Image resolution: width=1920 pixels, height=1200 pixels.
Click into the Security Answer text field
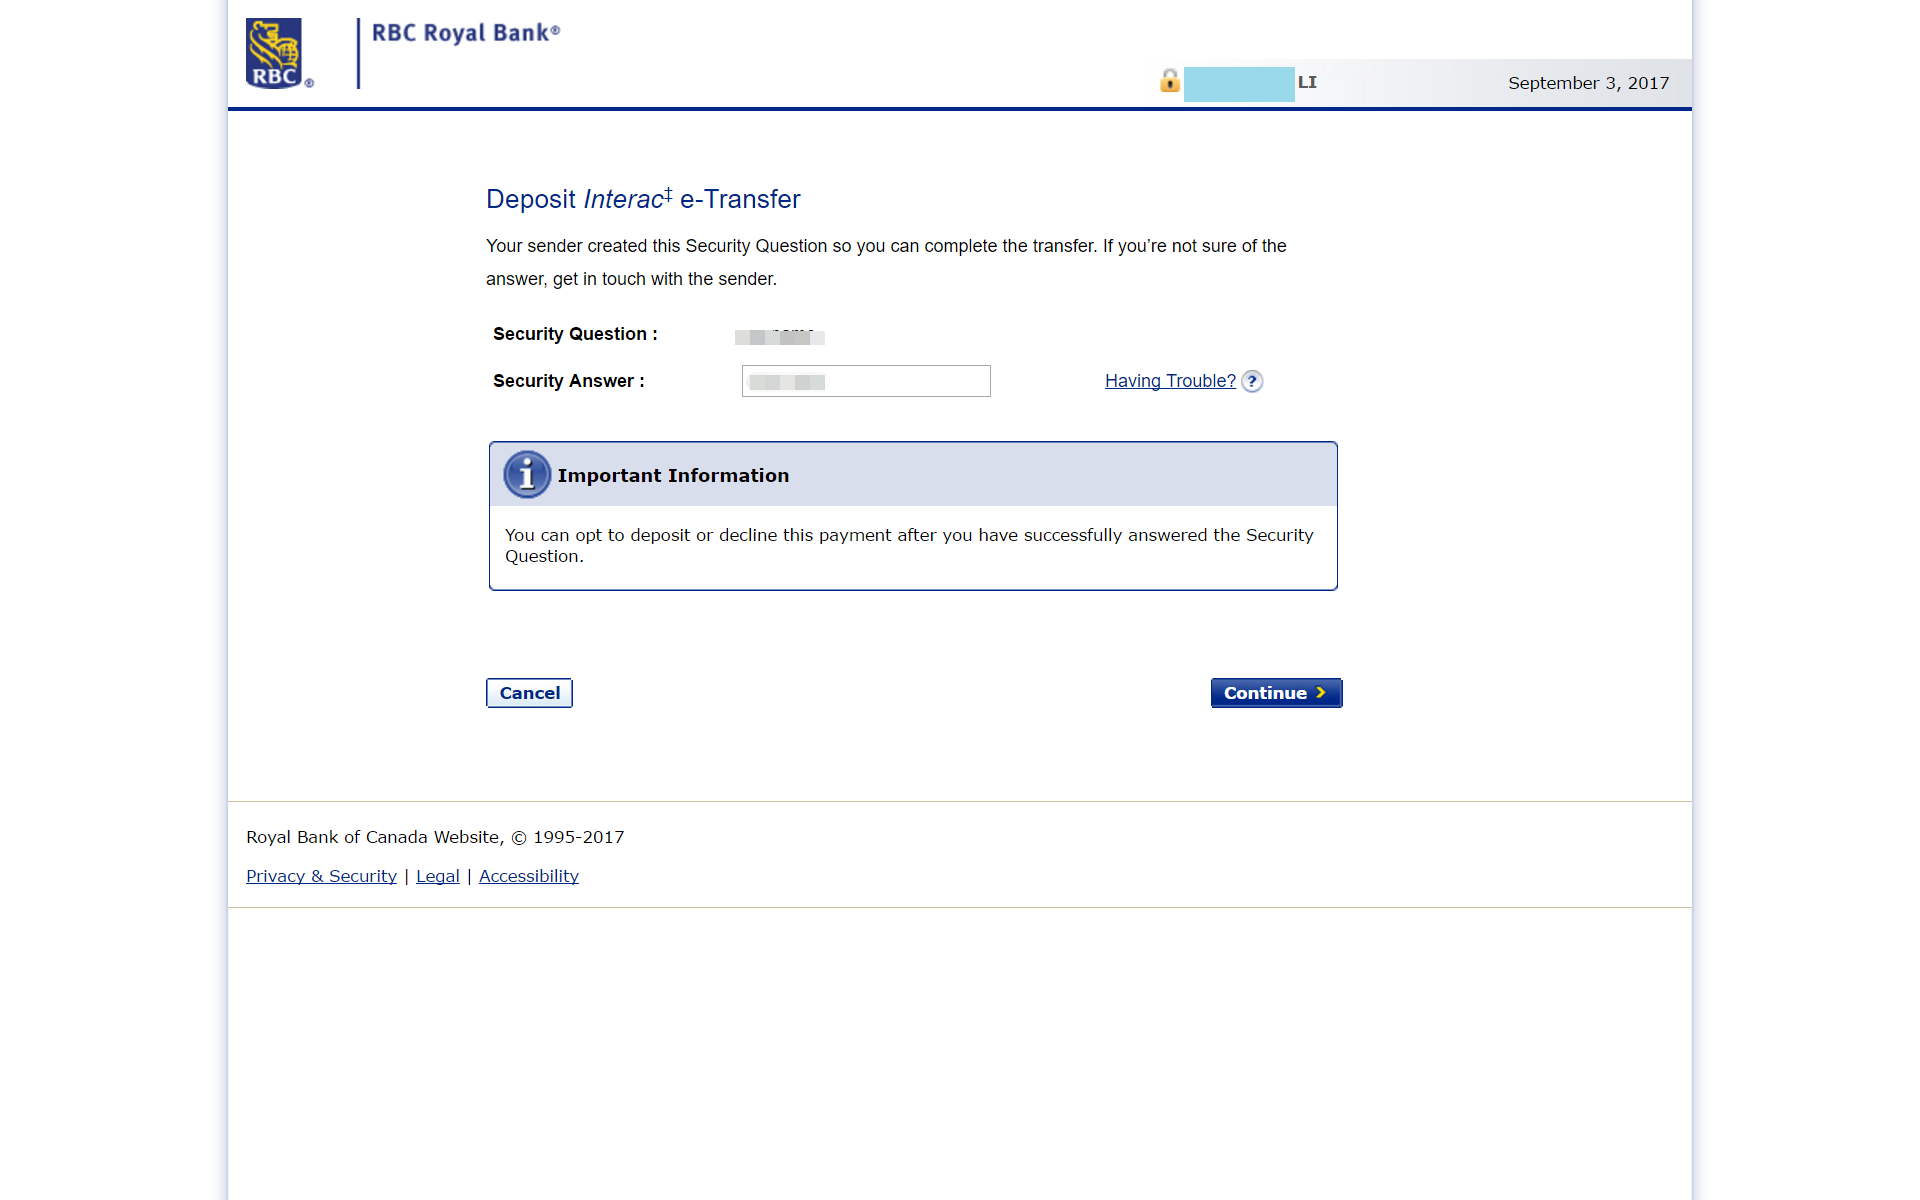click(866, 381)
